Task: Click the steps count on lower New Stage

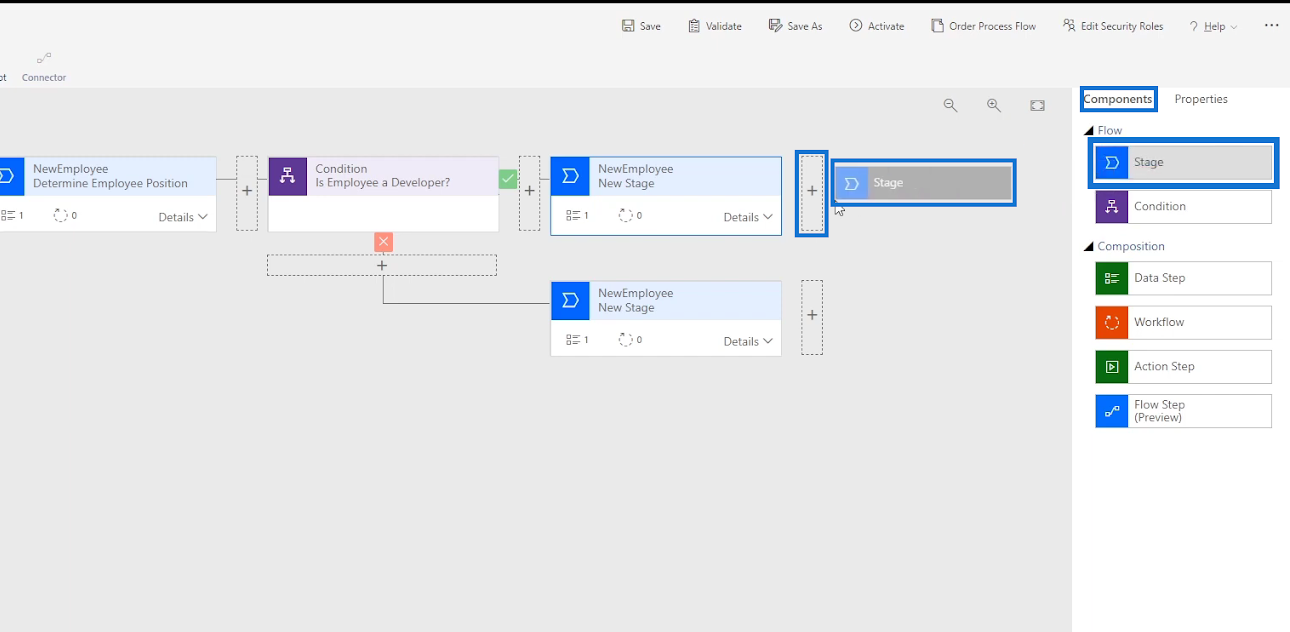Action: click(x=577, y=340)
